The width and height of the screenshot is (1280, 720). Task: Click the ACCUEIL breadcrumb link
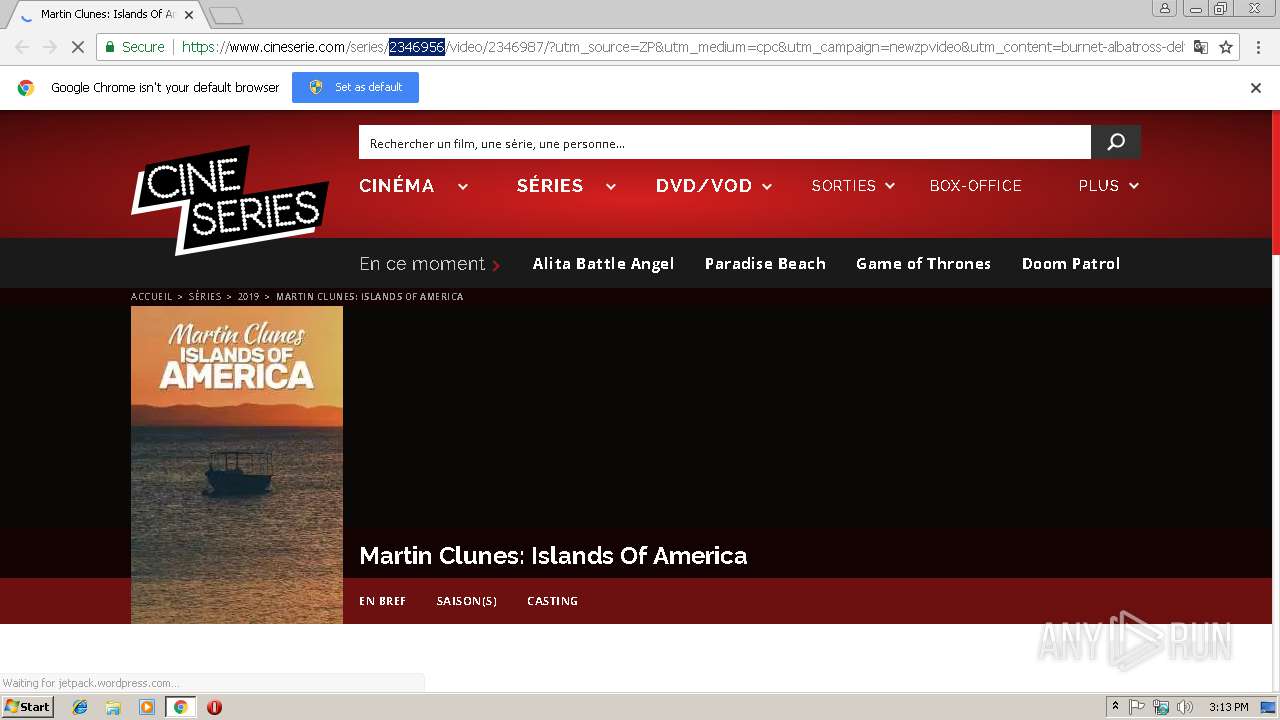pyautogui.click(x=152, y=297)
